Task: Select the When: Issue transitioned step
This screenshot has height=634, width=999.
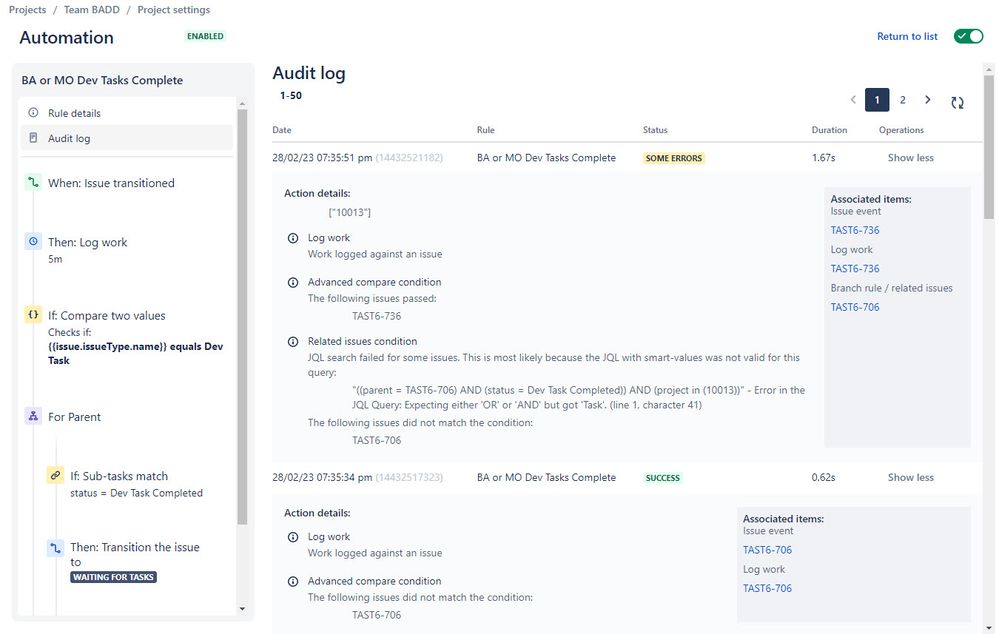Action: tap(111, 183)
